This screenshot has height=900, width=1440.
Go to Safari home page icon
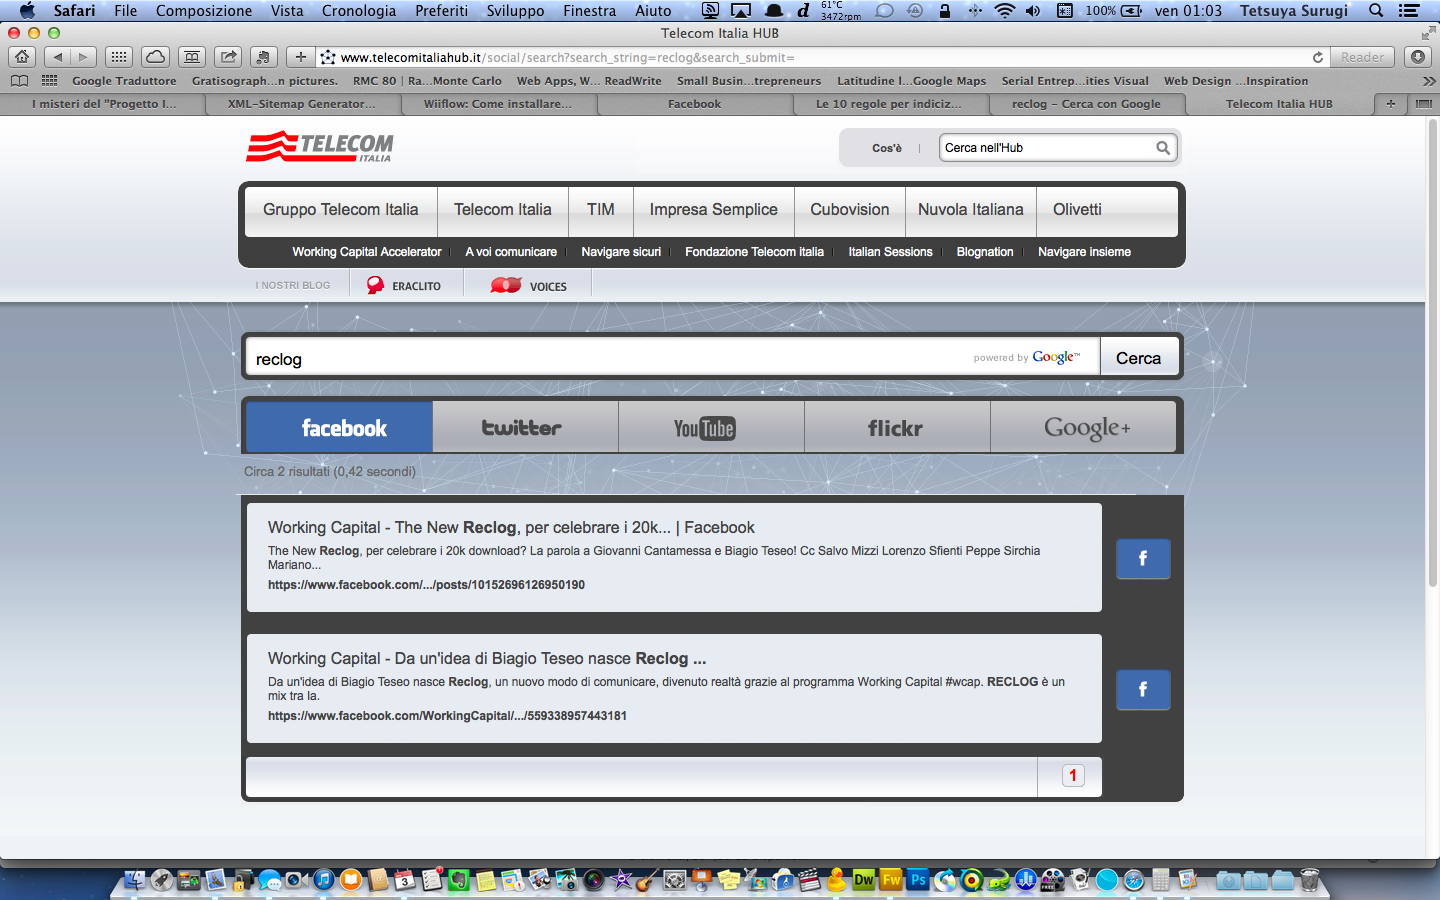22,57
